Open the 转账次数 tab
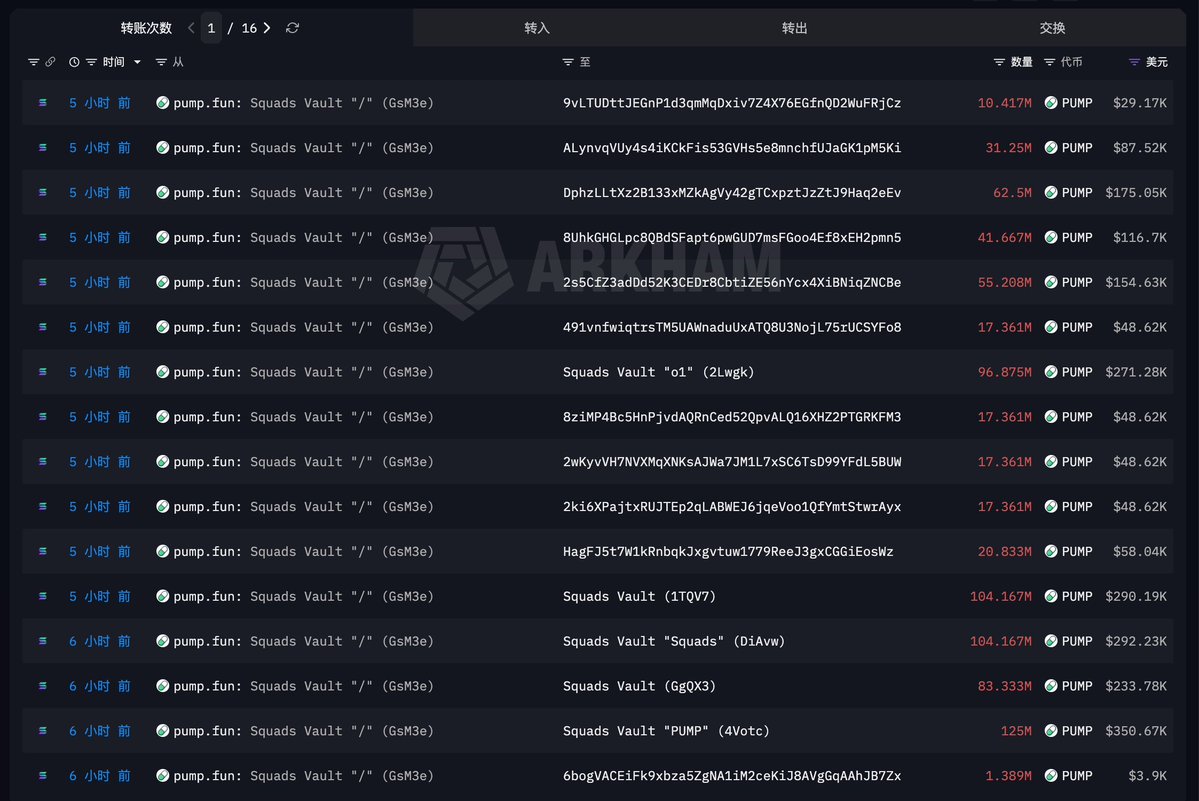Screen dimensions: 1199x801 (x=146, y=28)
